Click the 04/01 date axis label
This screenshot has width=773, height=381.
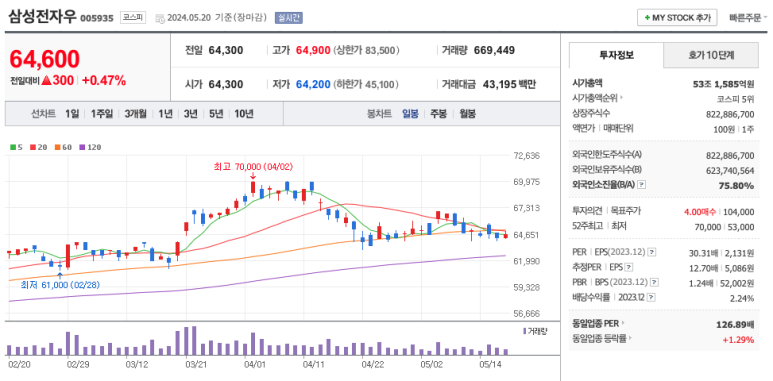[x=255, y=365]
